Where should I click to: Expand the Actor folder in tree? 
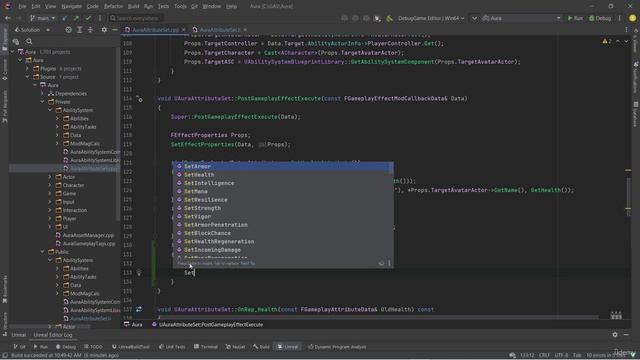pos(50,177)
